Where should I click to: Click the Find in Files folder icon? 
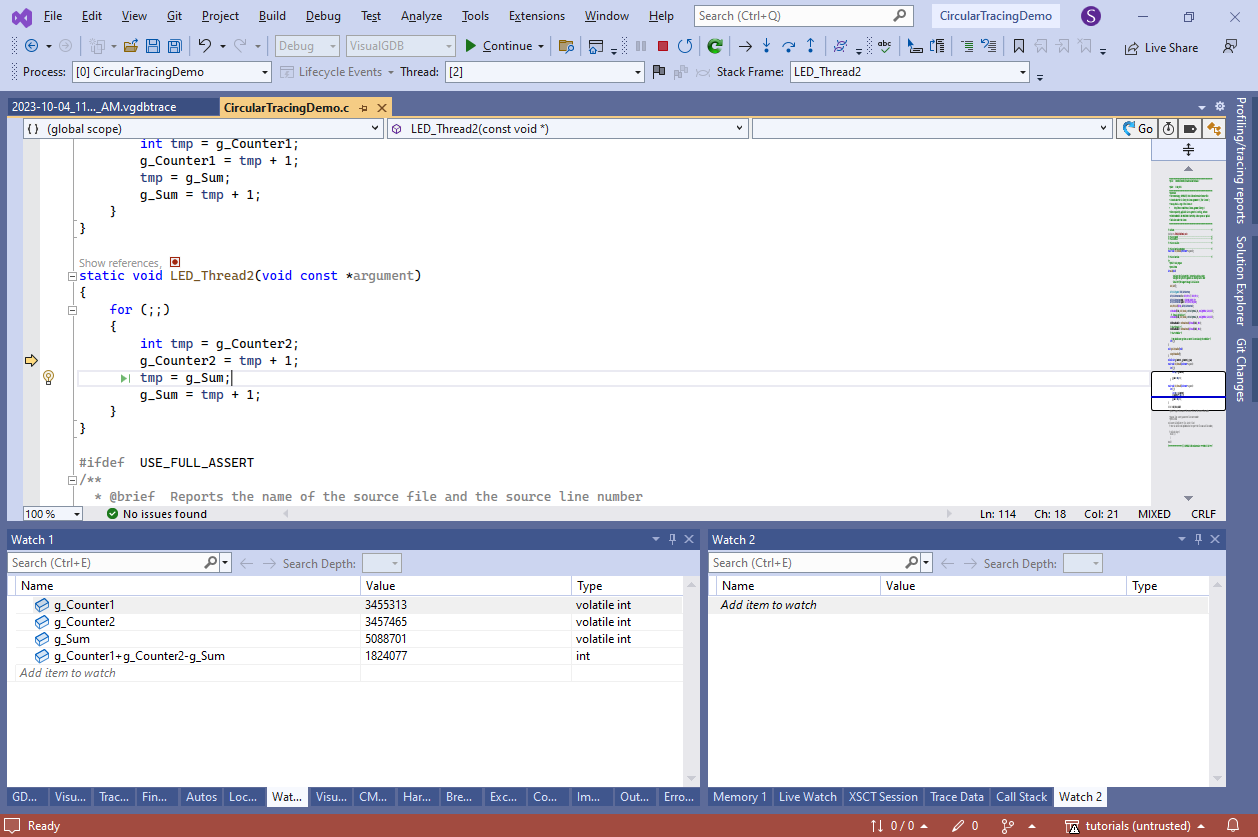pyautogui.click(x=566, y=46)
